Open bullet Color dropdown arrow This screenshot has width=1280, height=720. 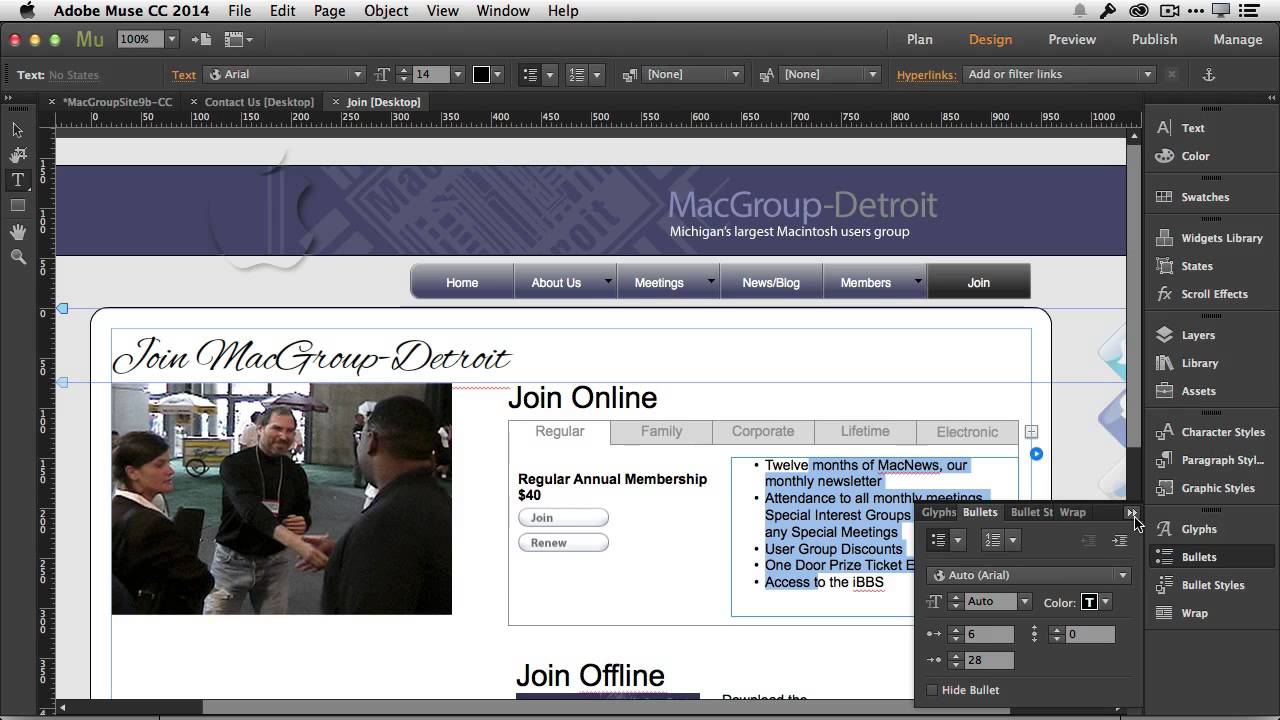pos(1105,602)
